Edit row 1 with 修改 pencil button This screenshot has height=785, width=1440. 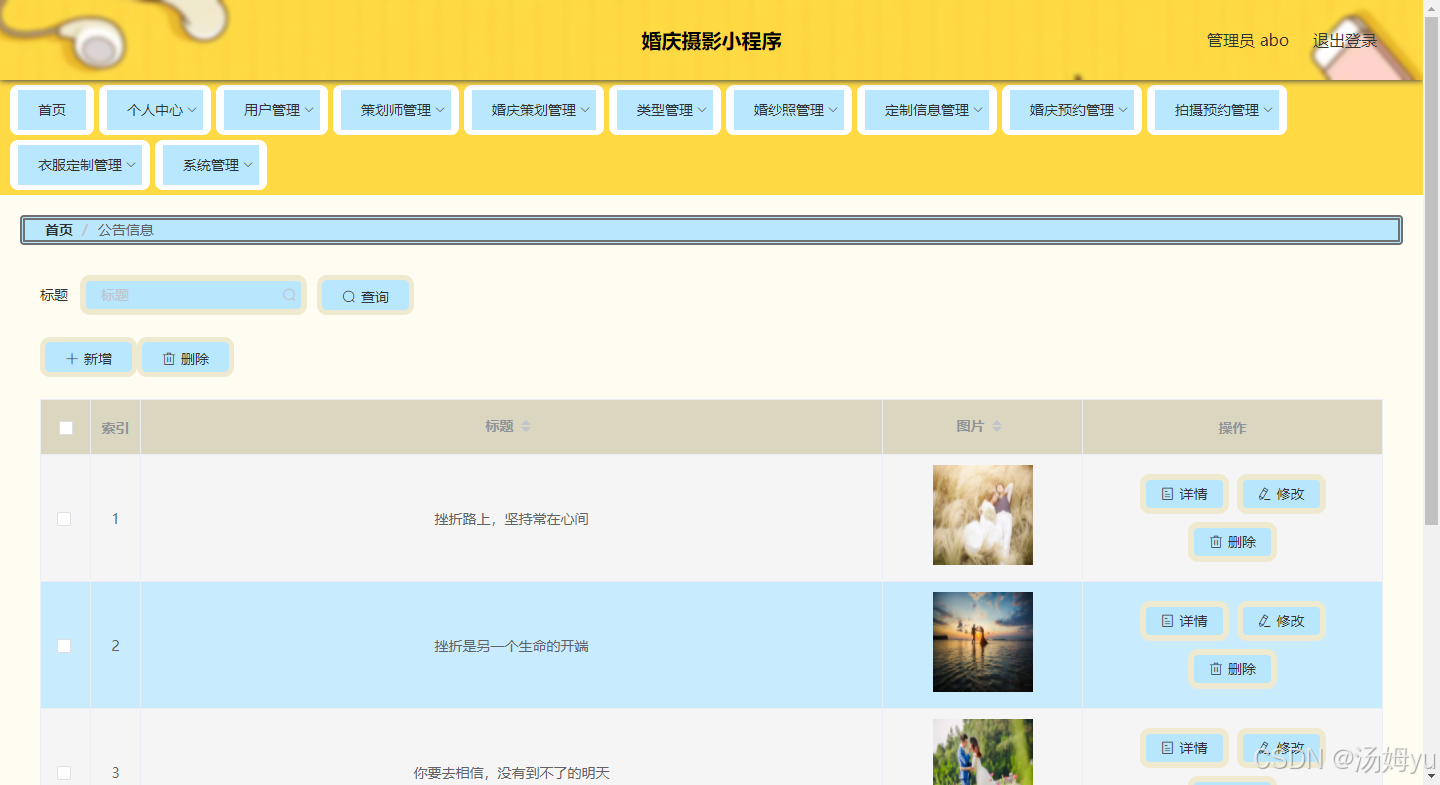pos(1281,494)
